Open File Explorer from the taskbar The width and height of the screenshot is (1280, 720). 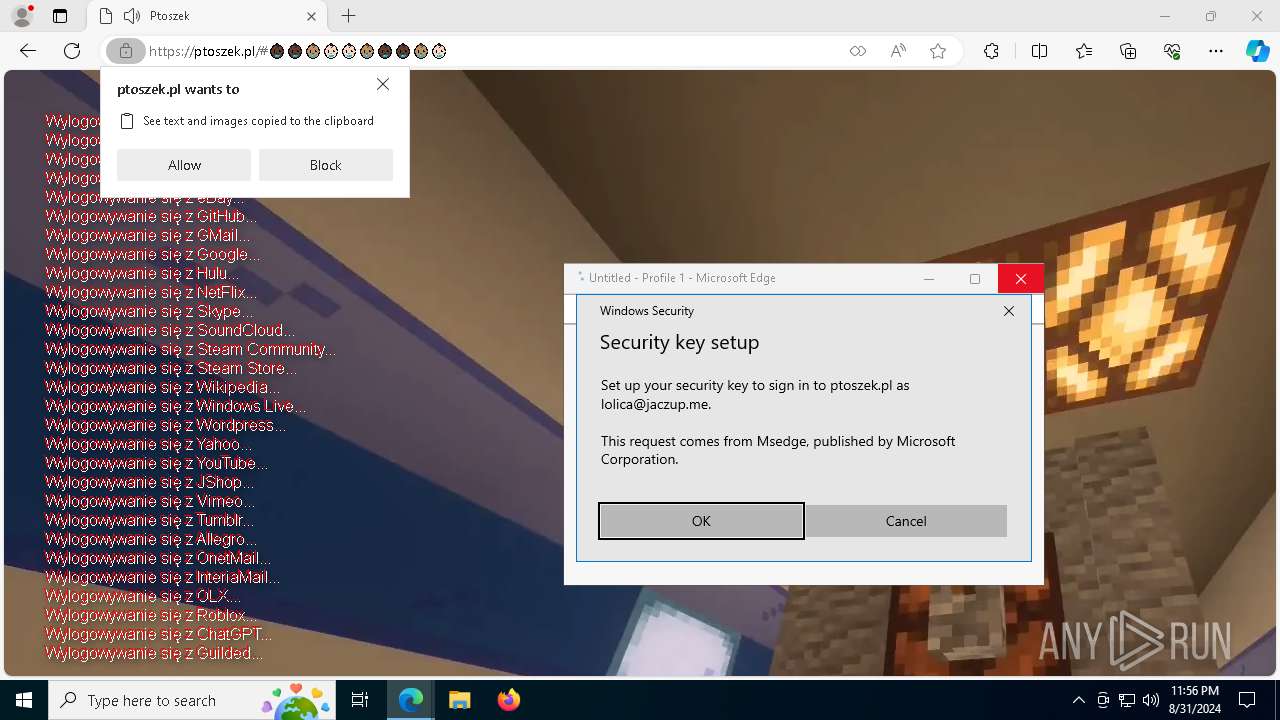[459, 700]
